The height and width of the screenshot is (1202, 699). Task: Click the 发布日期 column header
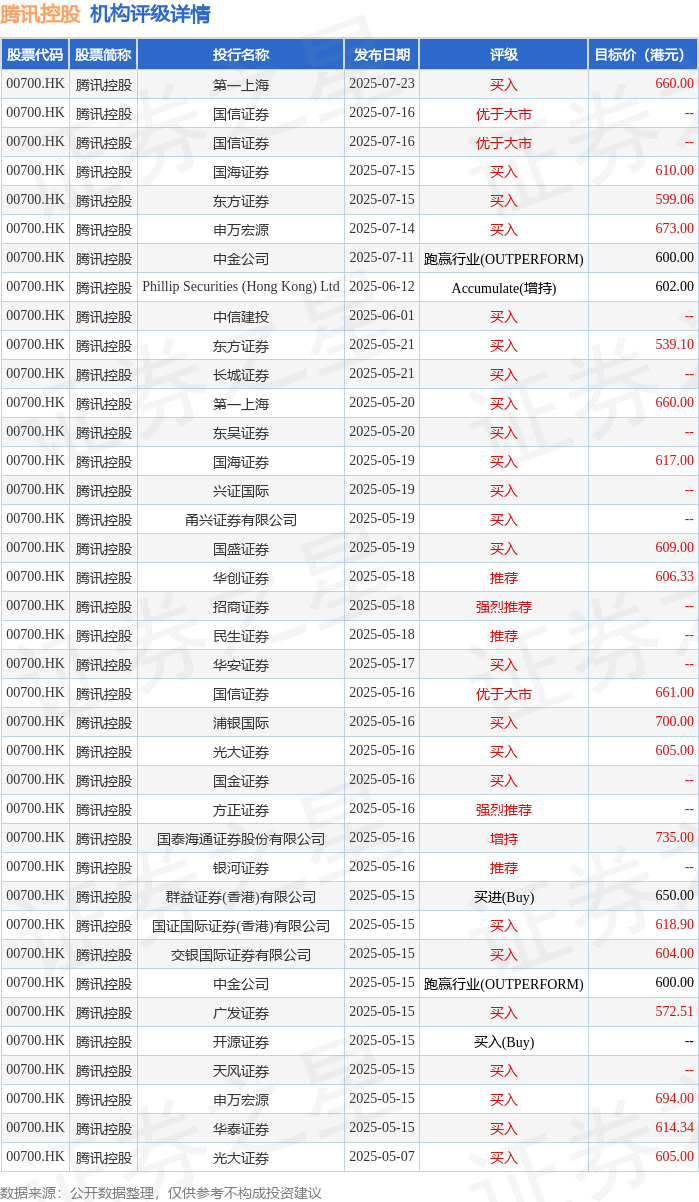click(x=382, y=55)
